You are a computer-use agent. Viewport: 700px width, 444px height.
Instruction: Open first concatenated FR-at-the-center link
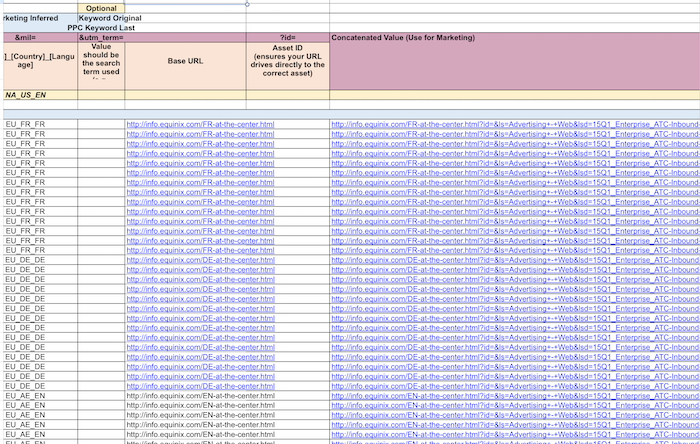click(515, 124)
